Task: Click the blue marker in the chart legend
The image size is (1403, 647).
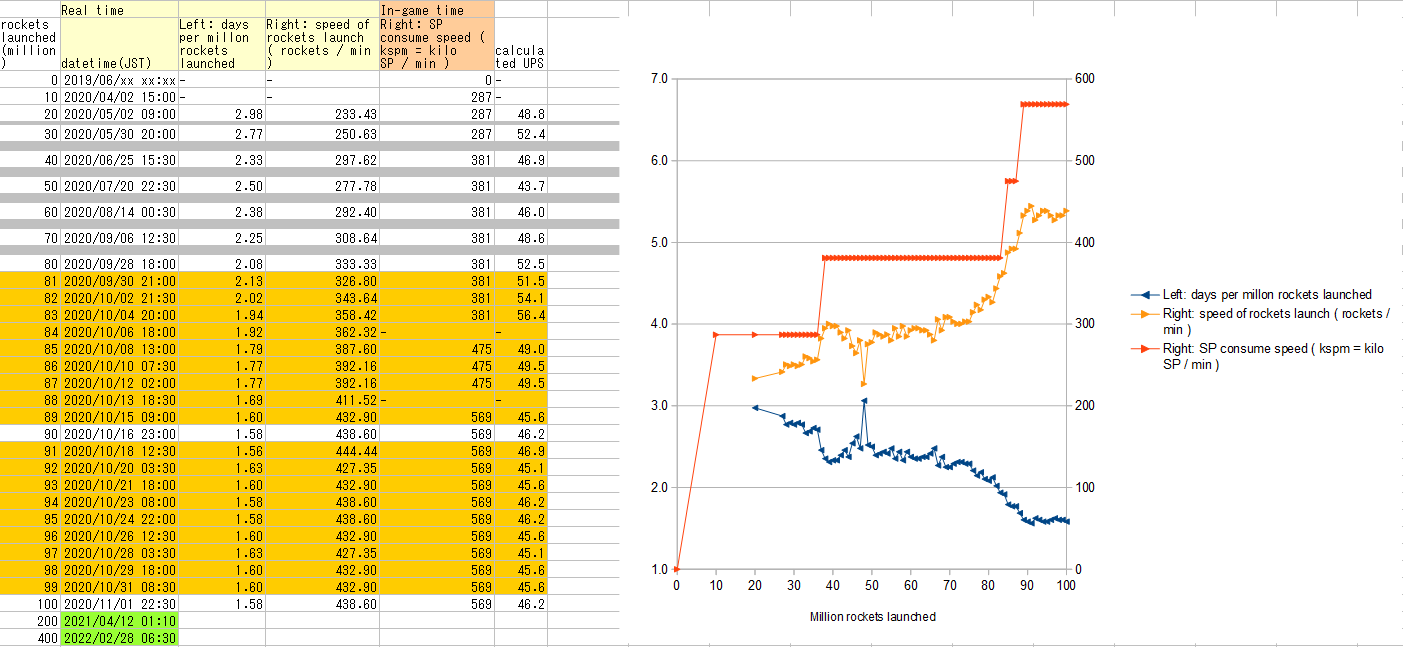Action: (x=1144, y=295)
